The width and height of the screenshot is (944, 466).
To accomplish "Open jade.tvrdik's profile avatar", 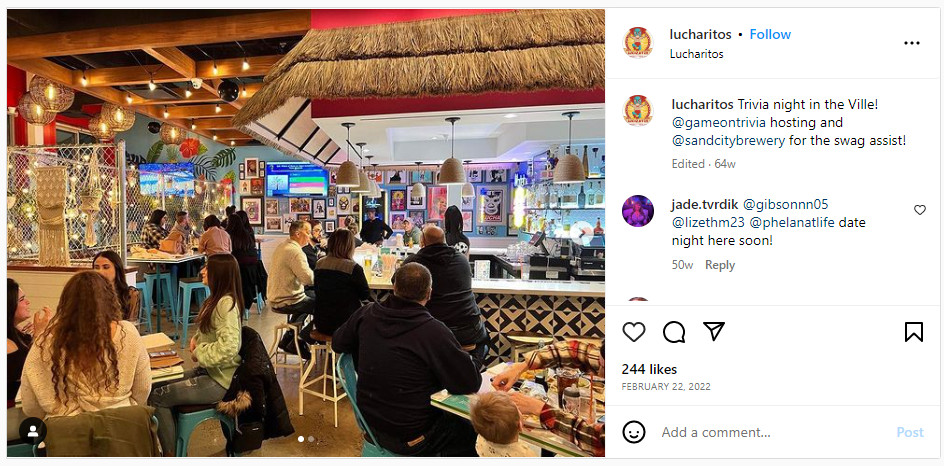I will click(x=638, y=211).
